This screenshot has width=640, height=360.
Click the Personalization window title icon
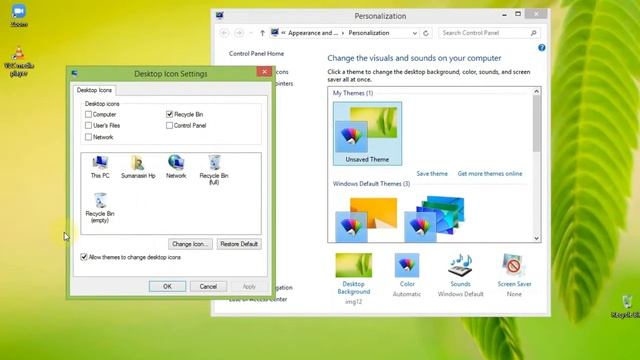coord(220,16)
